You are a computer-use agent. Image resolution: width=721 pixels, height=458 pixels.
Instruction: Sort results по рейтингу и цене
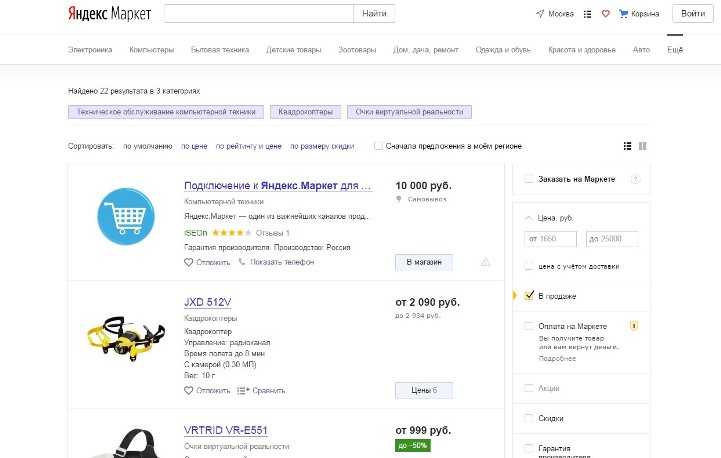249,146
